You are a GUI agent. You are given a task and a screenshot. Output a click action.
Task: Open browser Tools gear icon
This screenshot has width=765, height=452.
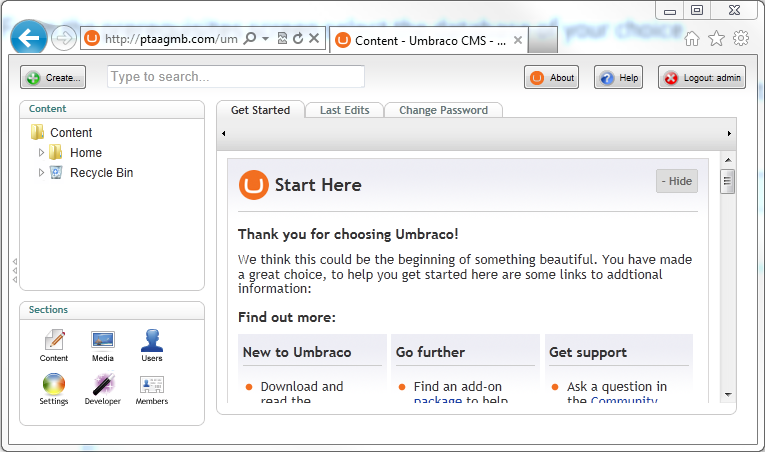[x=741, y=38]
